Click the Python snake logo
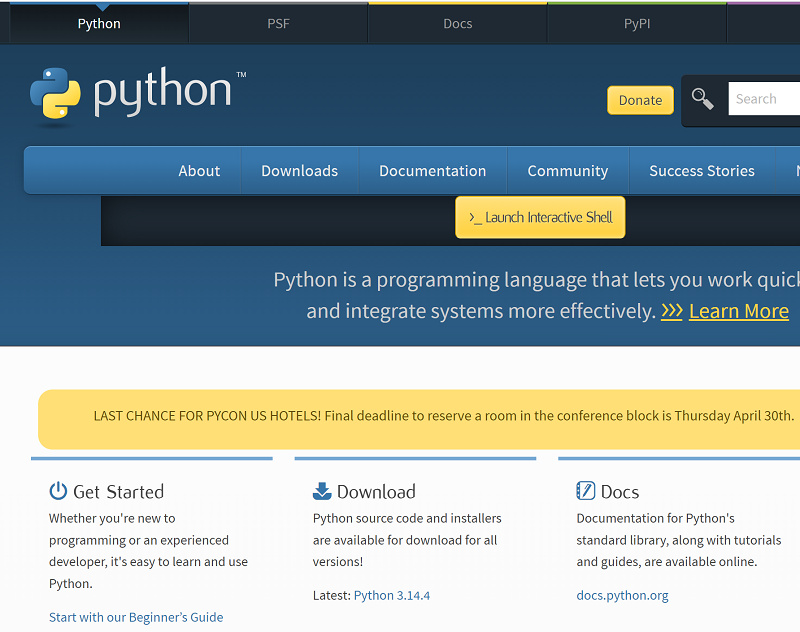800x632 pixels. pos(55,94)
